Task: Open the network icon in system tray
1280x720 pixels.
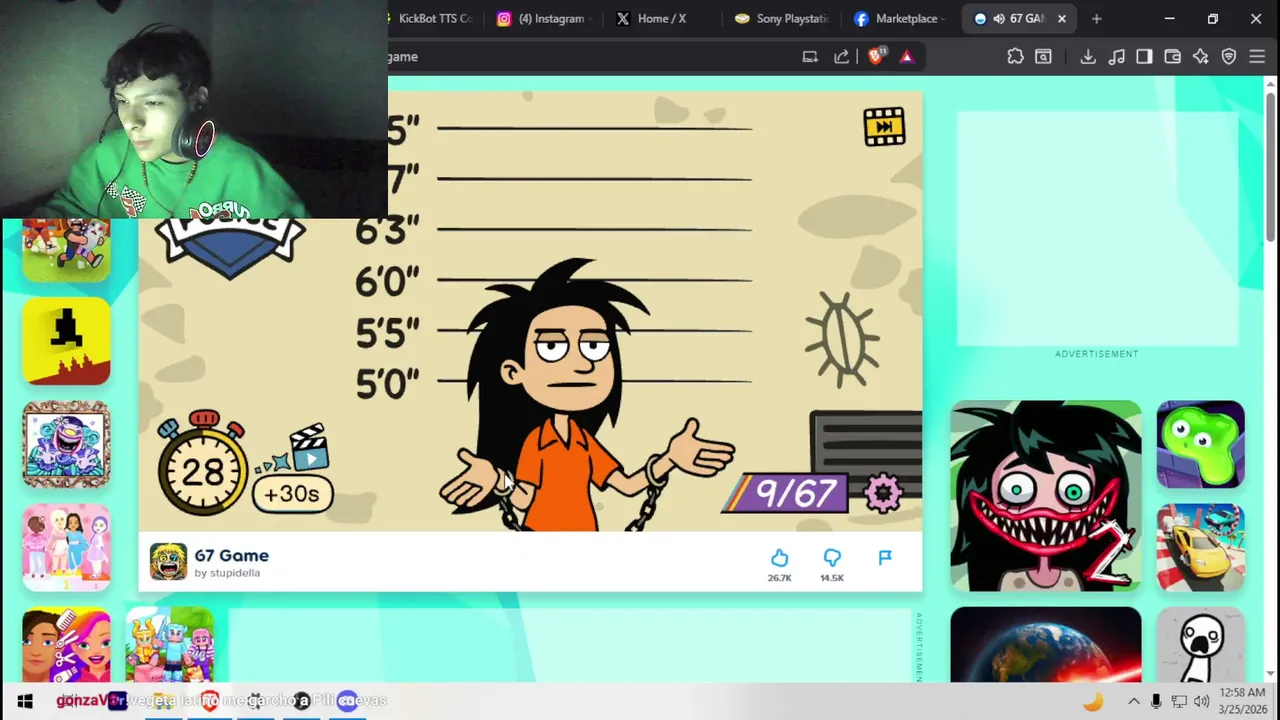Action: click(1179, 701)
